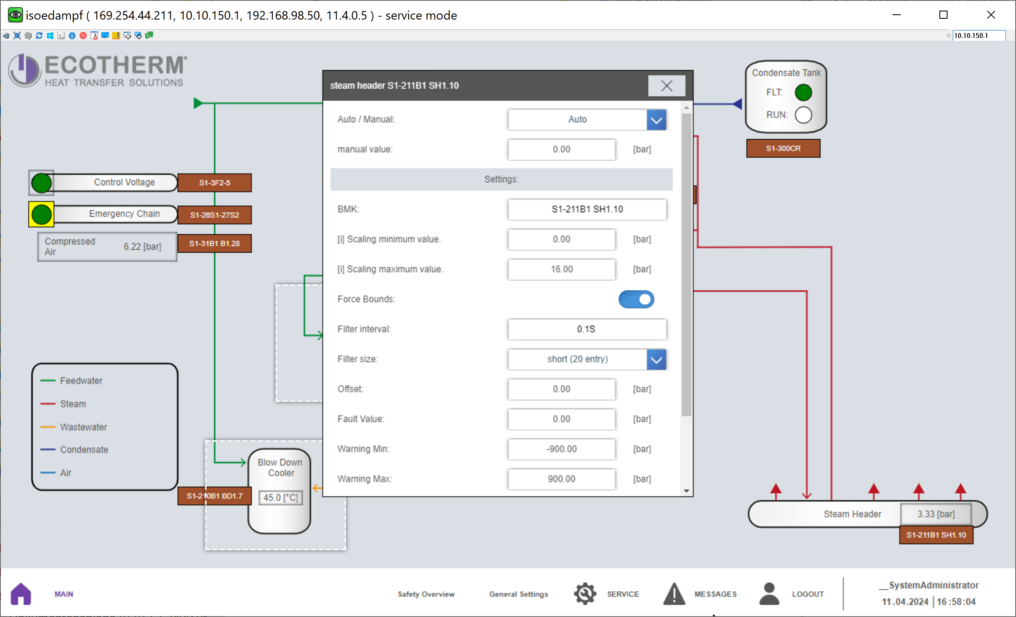Click the blue monitor icon in toolbar
1016x617 pixels.
coord(105,35)
